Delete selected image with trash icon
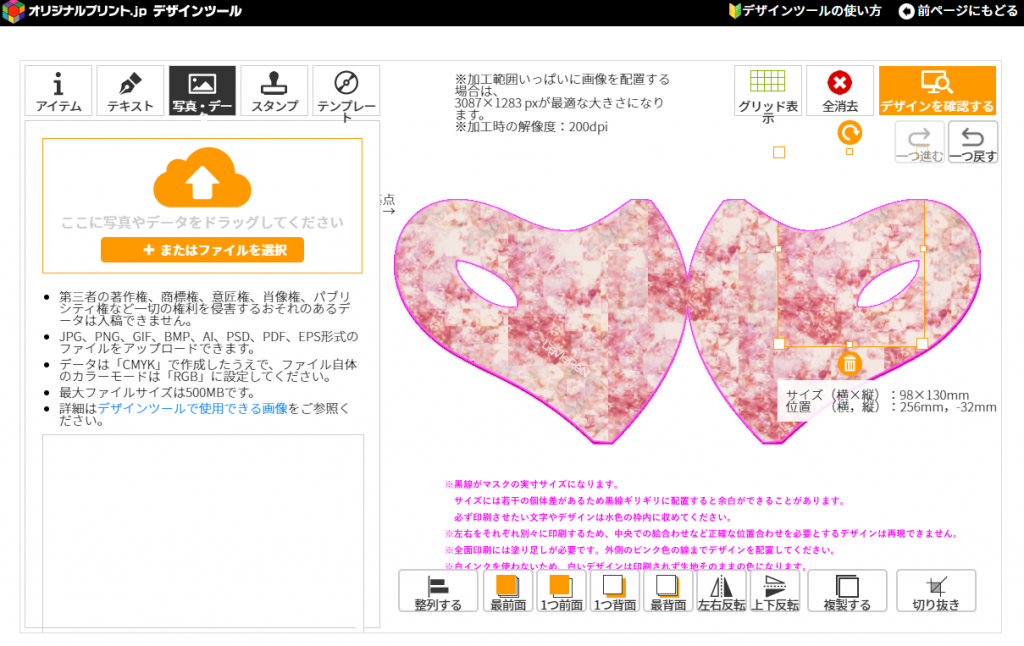The image size is (1024, 646). [849, 364]
